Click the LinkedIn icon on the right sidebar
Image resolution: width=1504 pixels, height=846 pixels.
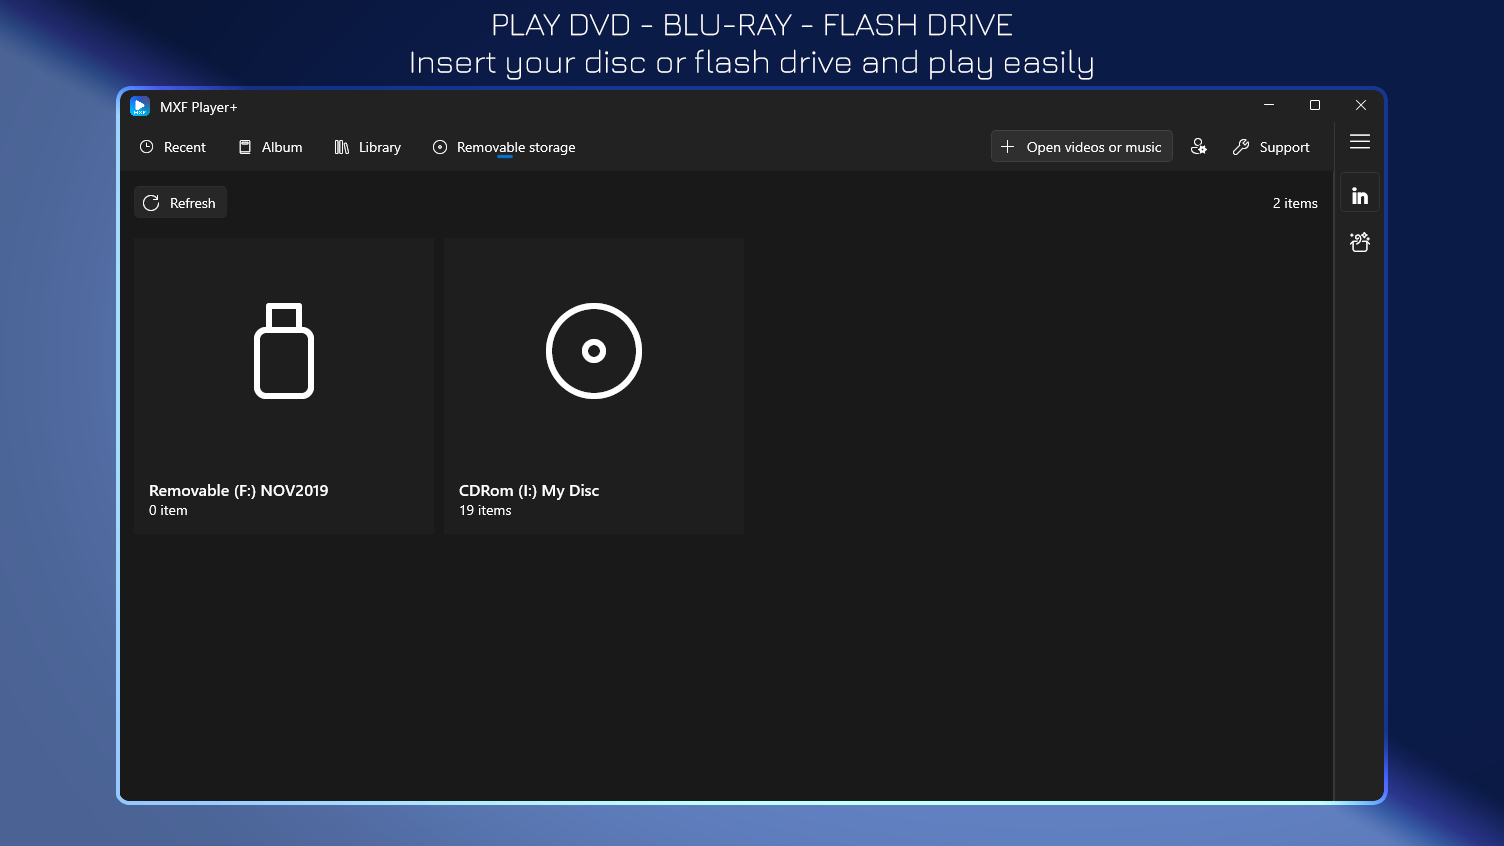point(1359,192)
